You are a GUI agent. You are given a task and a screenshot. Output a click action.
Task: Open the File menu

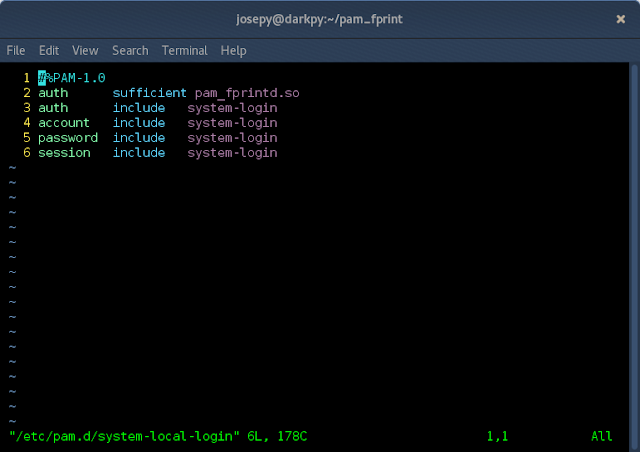(16, 51)
